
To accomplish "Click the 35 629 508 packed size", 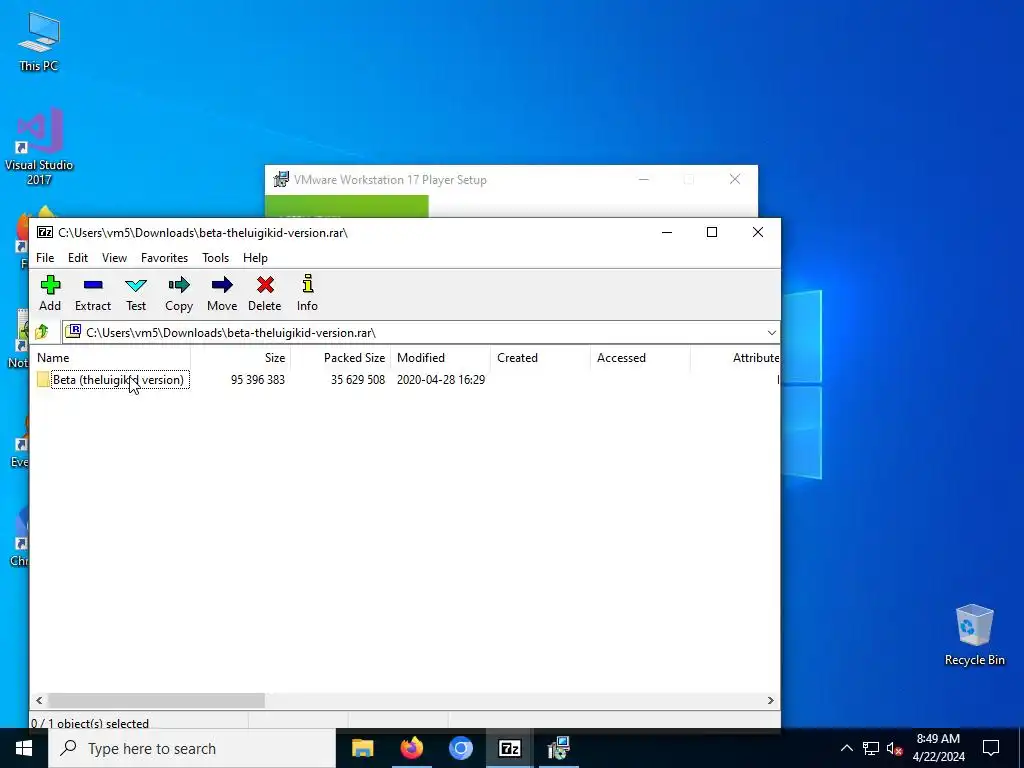I will coord(358,379).
